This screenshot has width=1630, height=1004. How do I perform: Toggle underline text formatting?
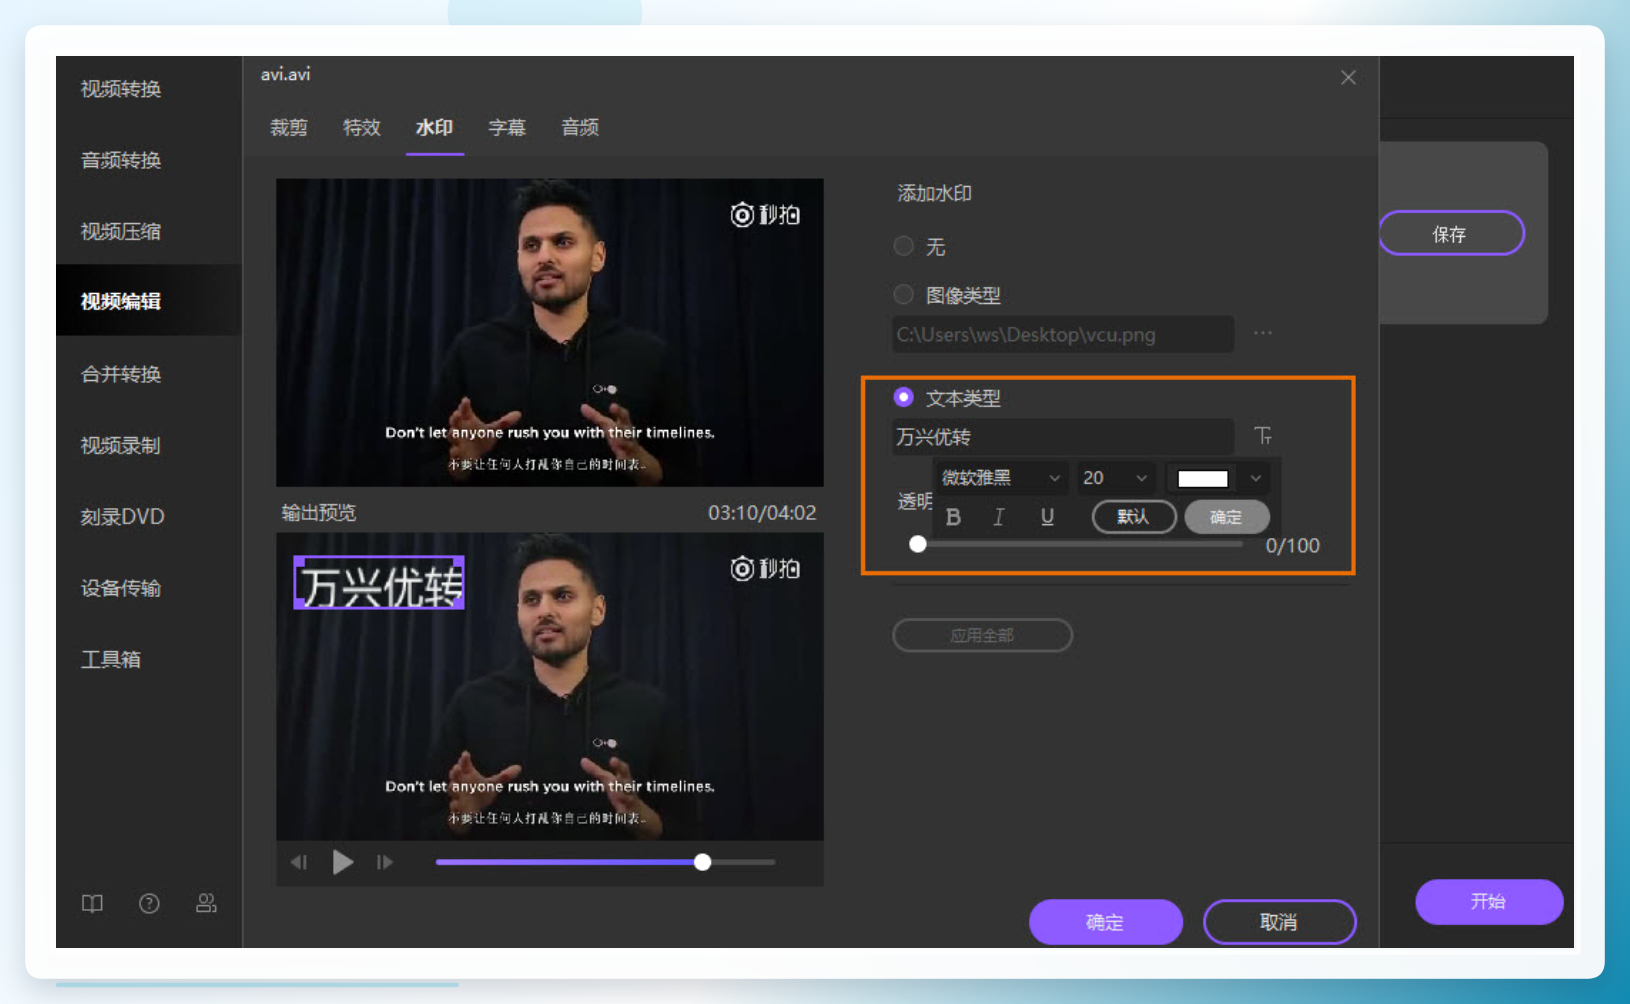click(x=1047, y=517)
